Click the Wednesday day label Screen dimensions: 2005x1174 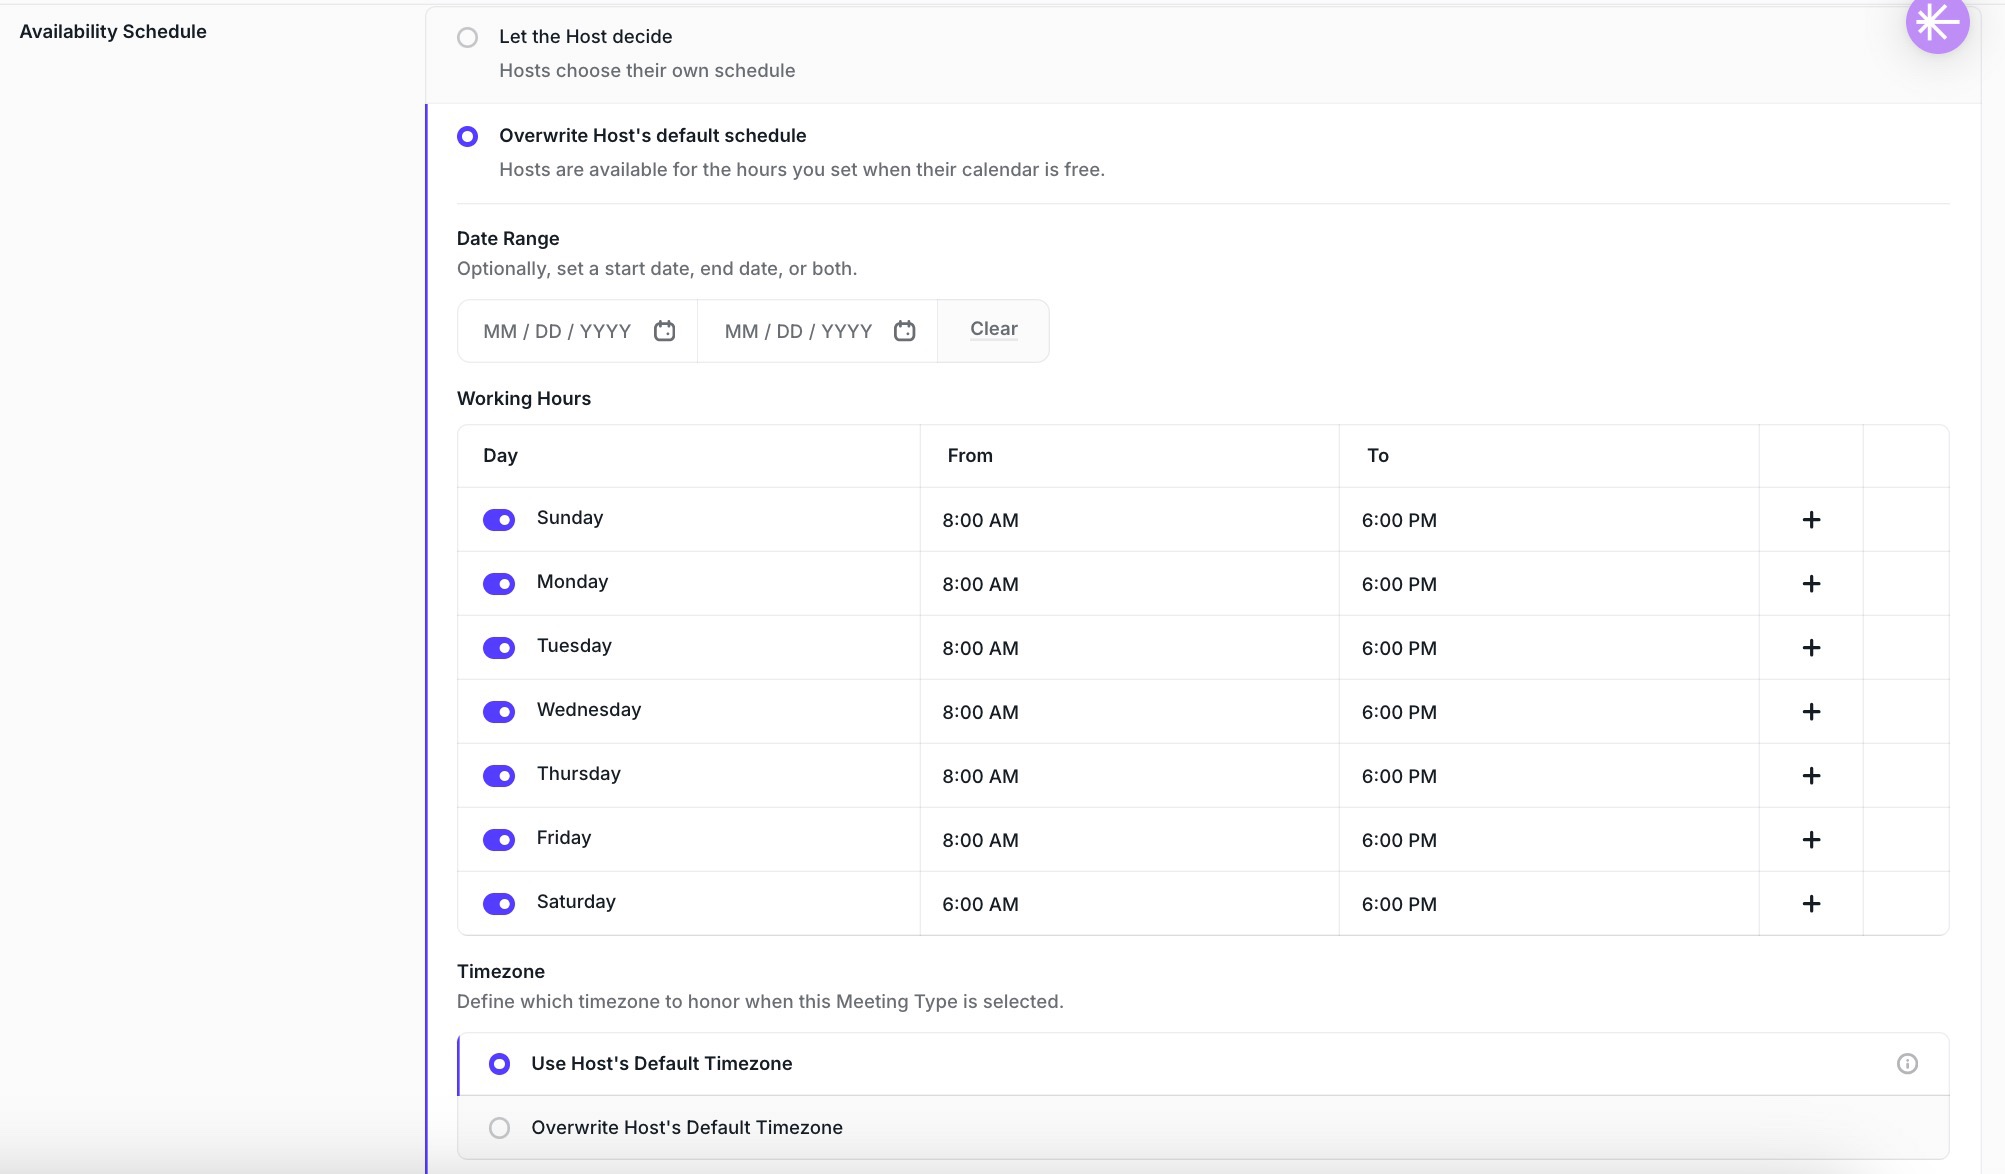(589, 710)
